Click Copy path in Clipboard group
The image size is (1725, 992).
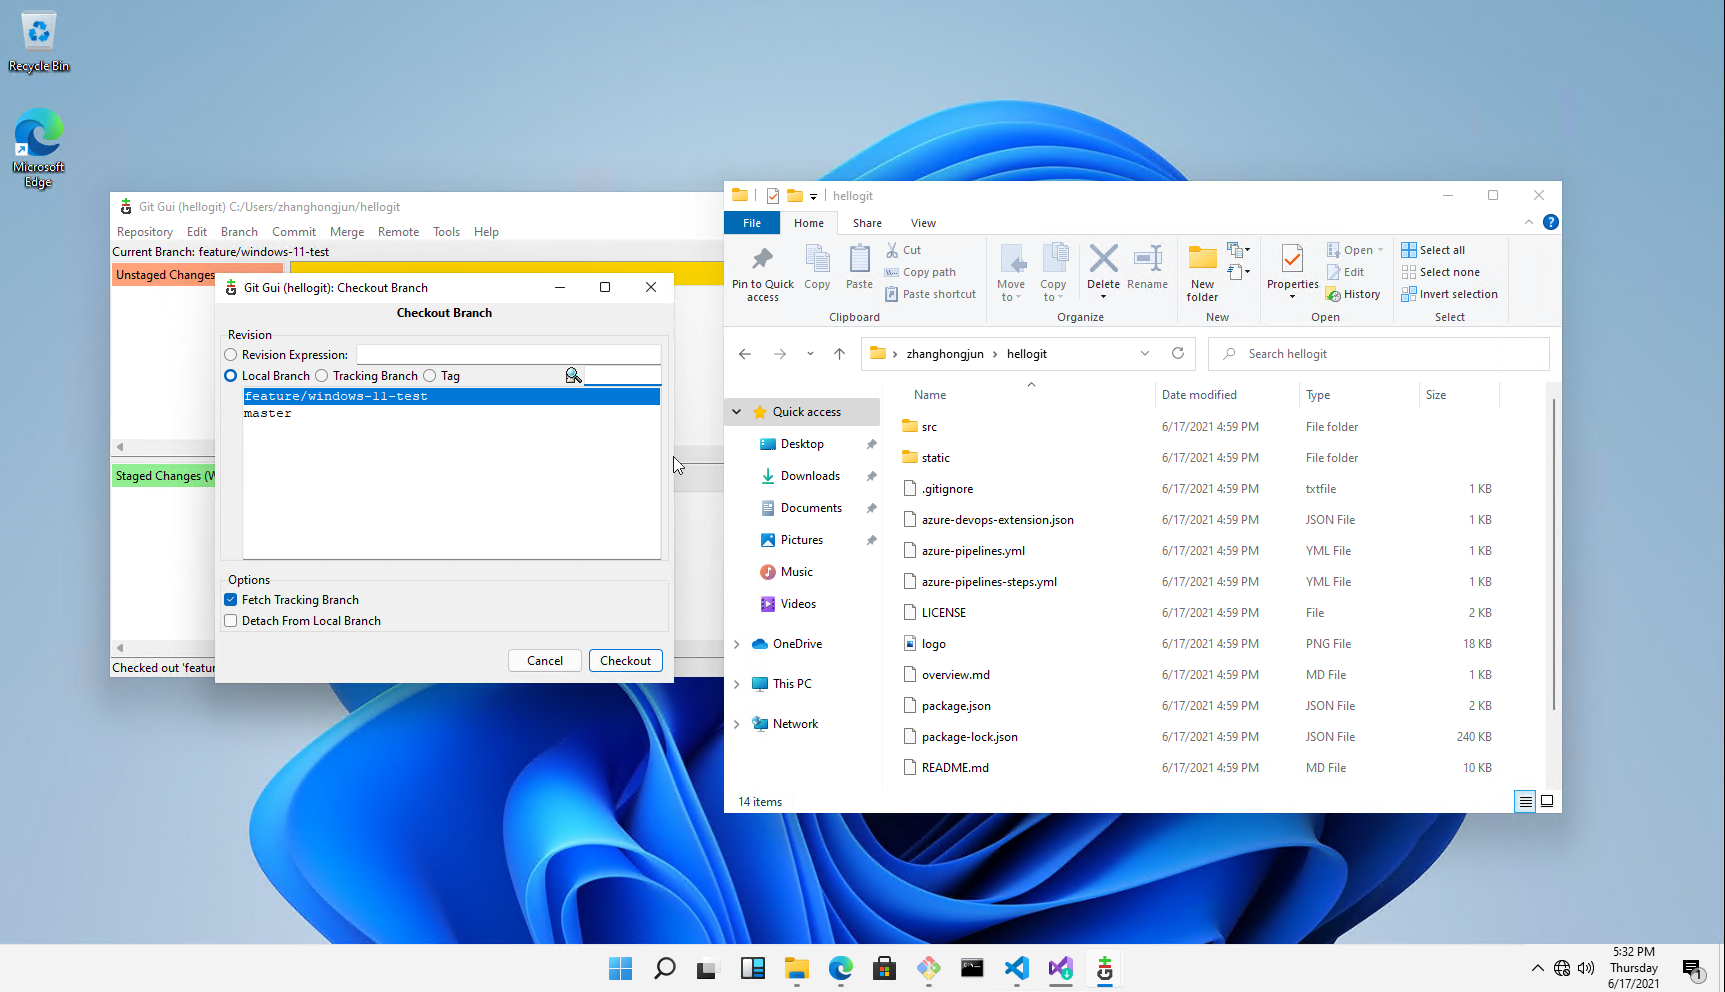(920, 272)
